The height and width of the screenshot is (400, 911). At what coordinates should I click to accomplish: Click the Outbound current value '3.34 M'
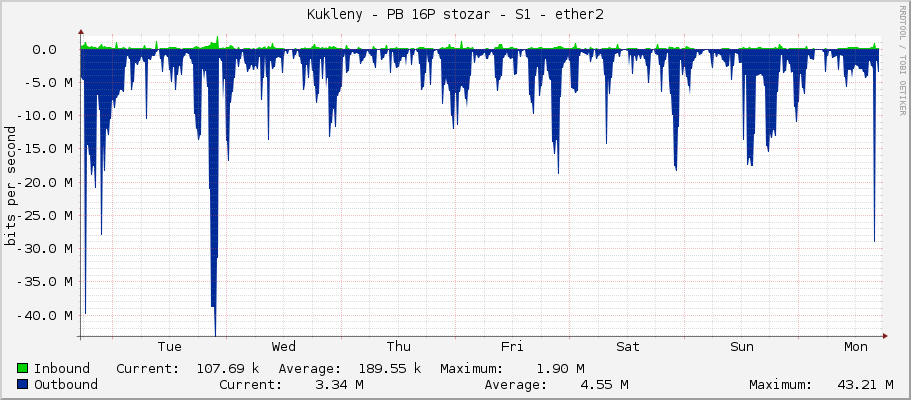(x=337, y=384)
